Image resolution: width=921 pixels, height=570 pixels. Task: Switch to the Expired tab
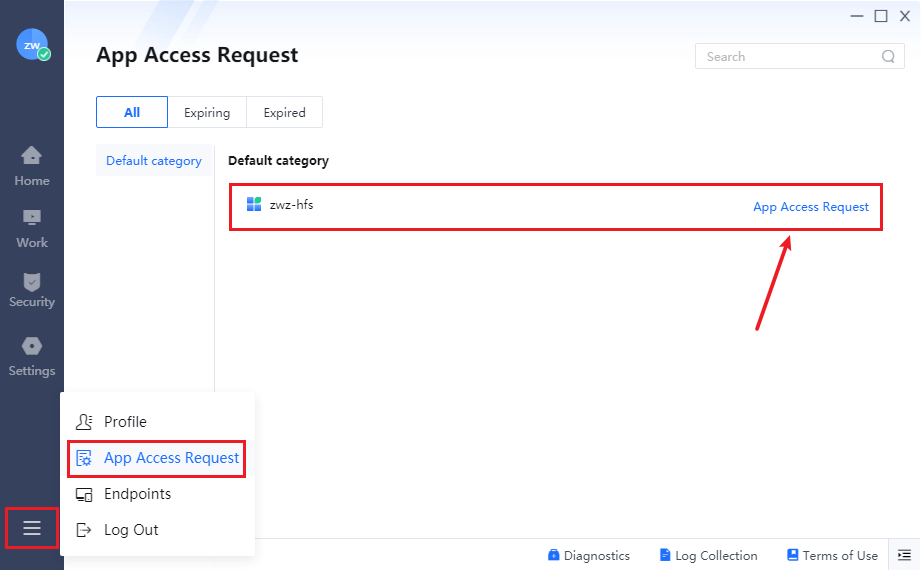click(284, 112)
